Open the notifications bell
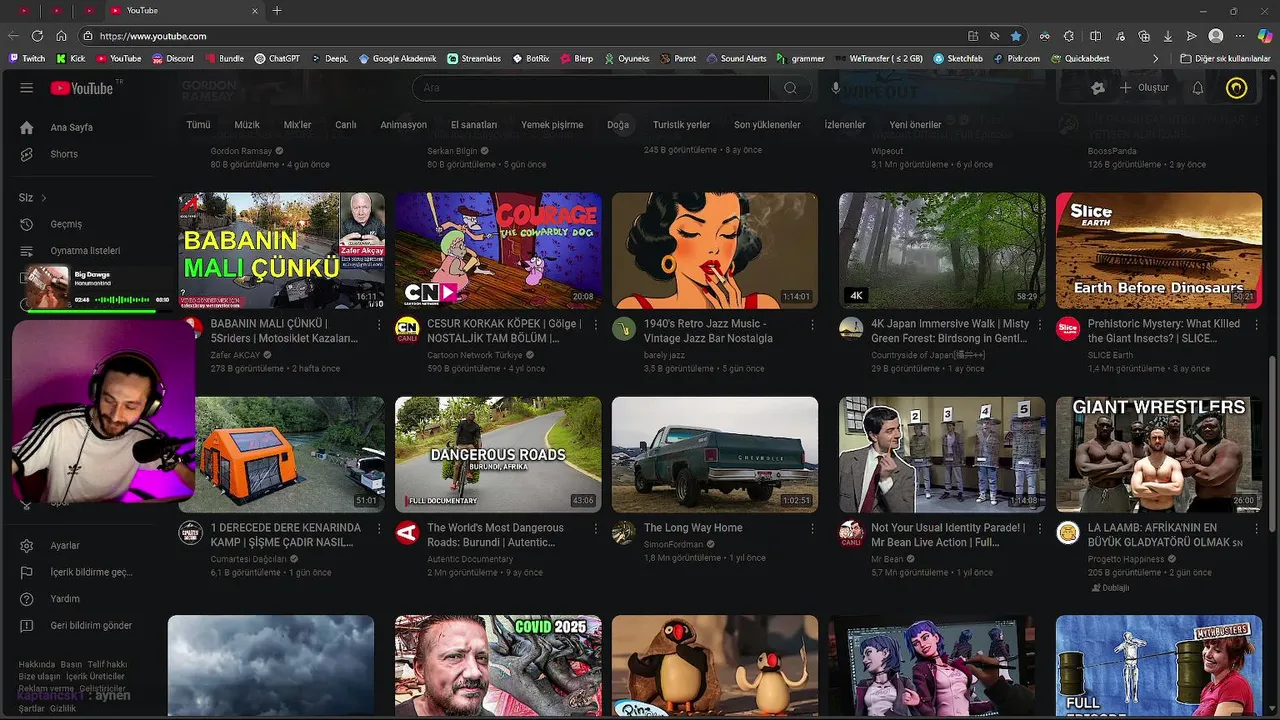 click(1197, 88)
